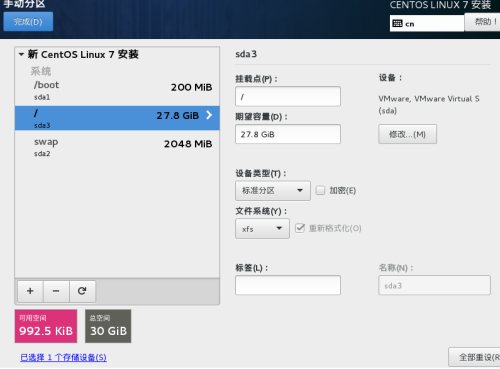500x369 pixels.
Task: Click the minus icon to remove selected partition
Action: coord(56,291)
